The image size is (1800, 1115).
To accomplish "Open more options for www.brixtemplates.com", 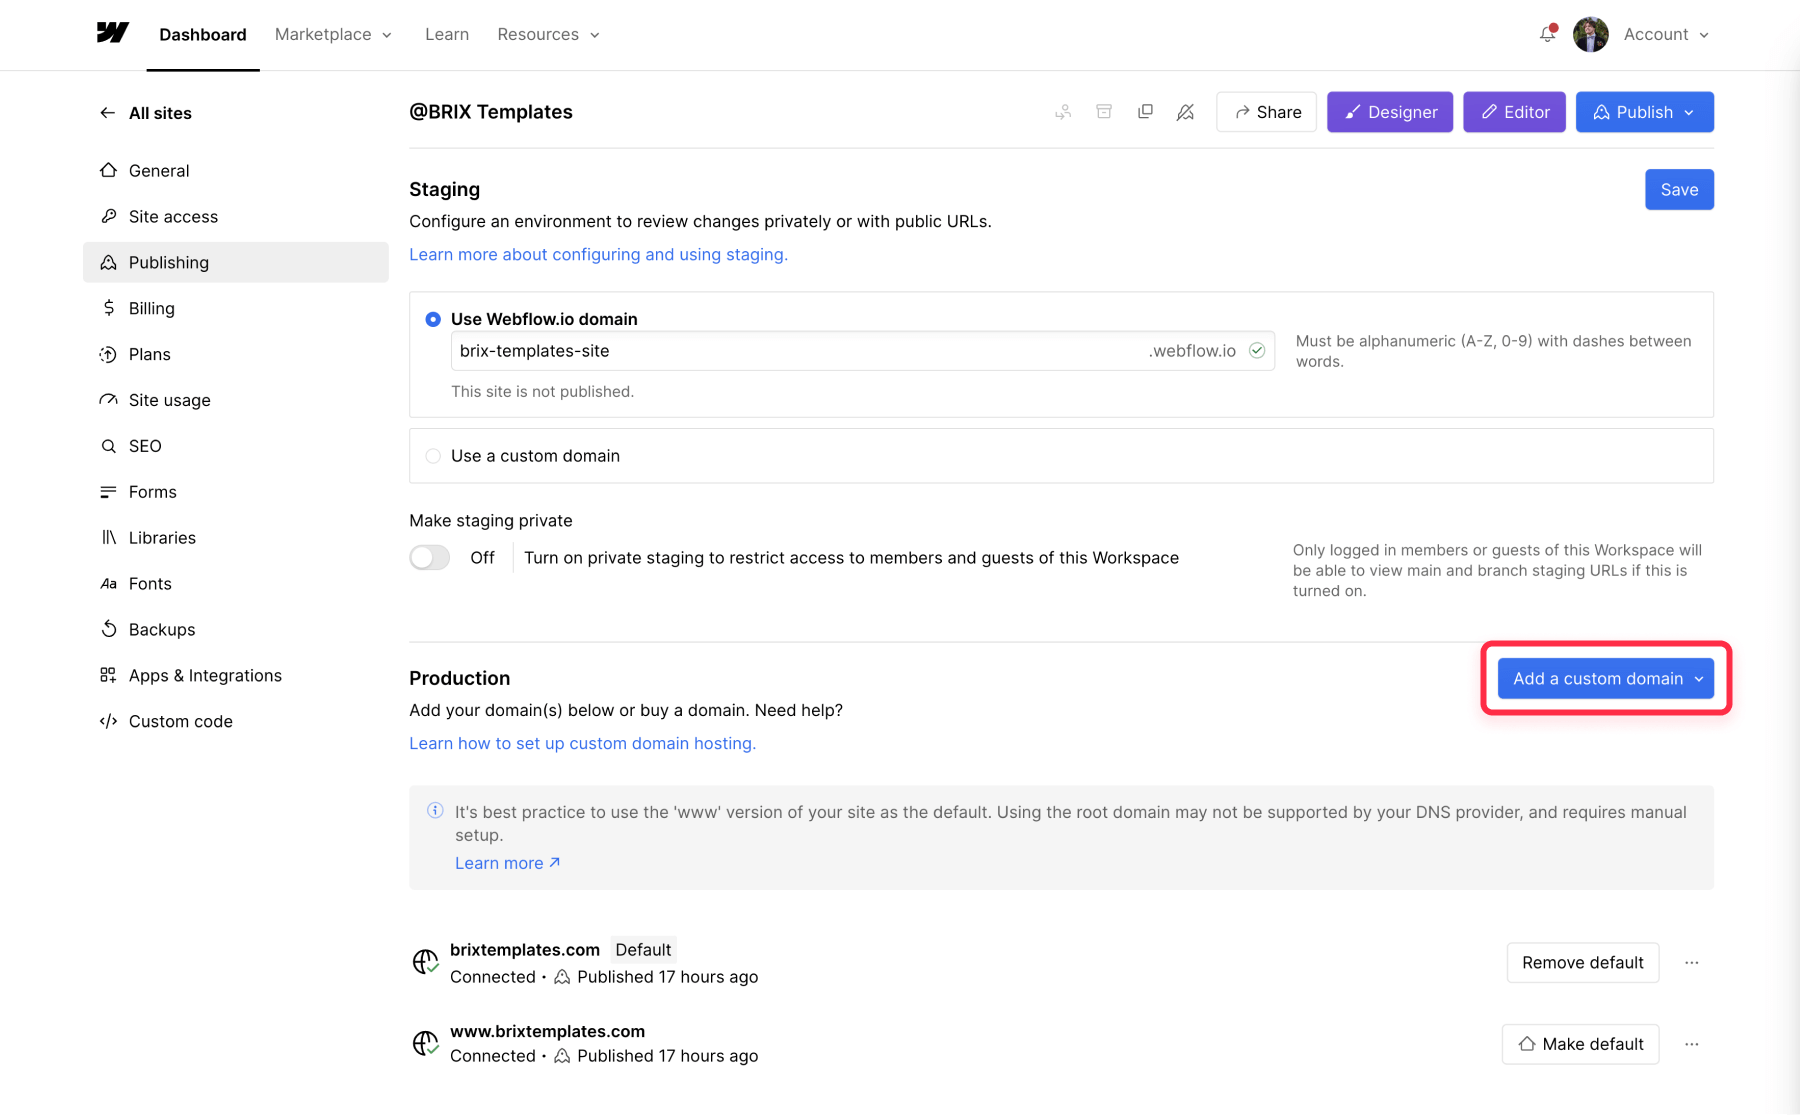I will click(x=1692, y=1044).
